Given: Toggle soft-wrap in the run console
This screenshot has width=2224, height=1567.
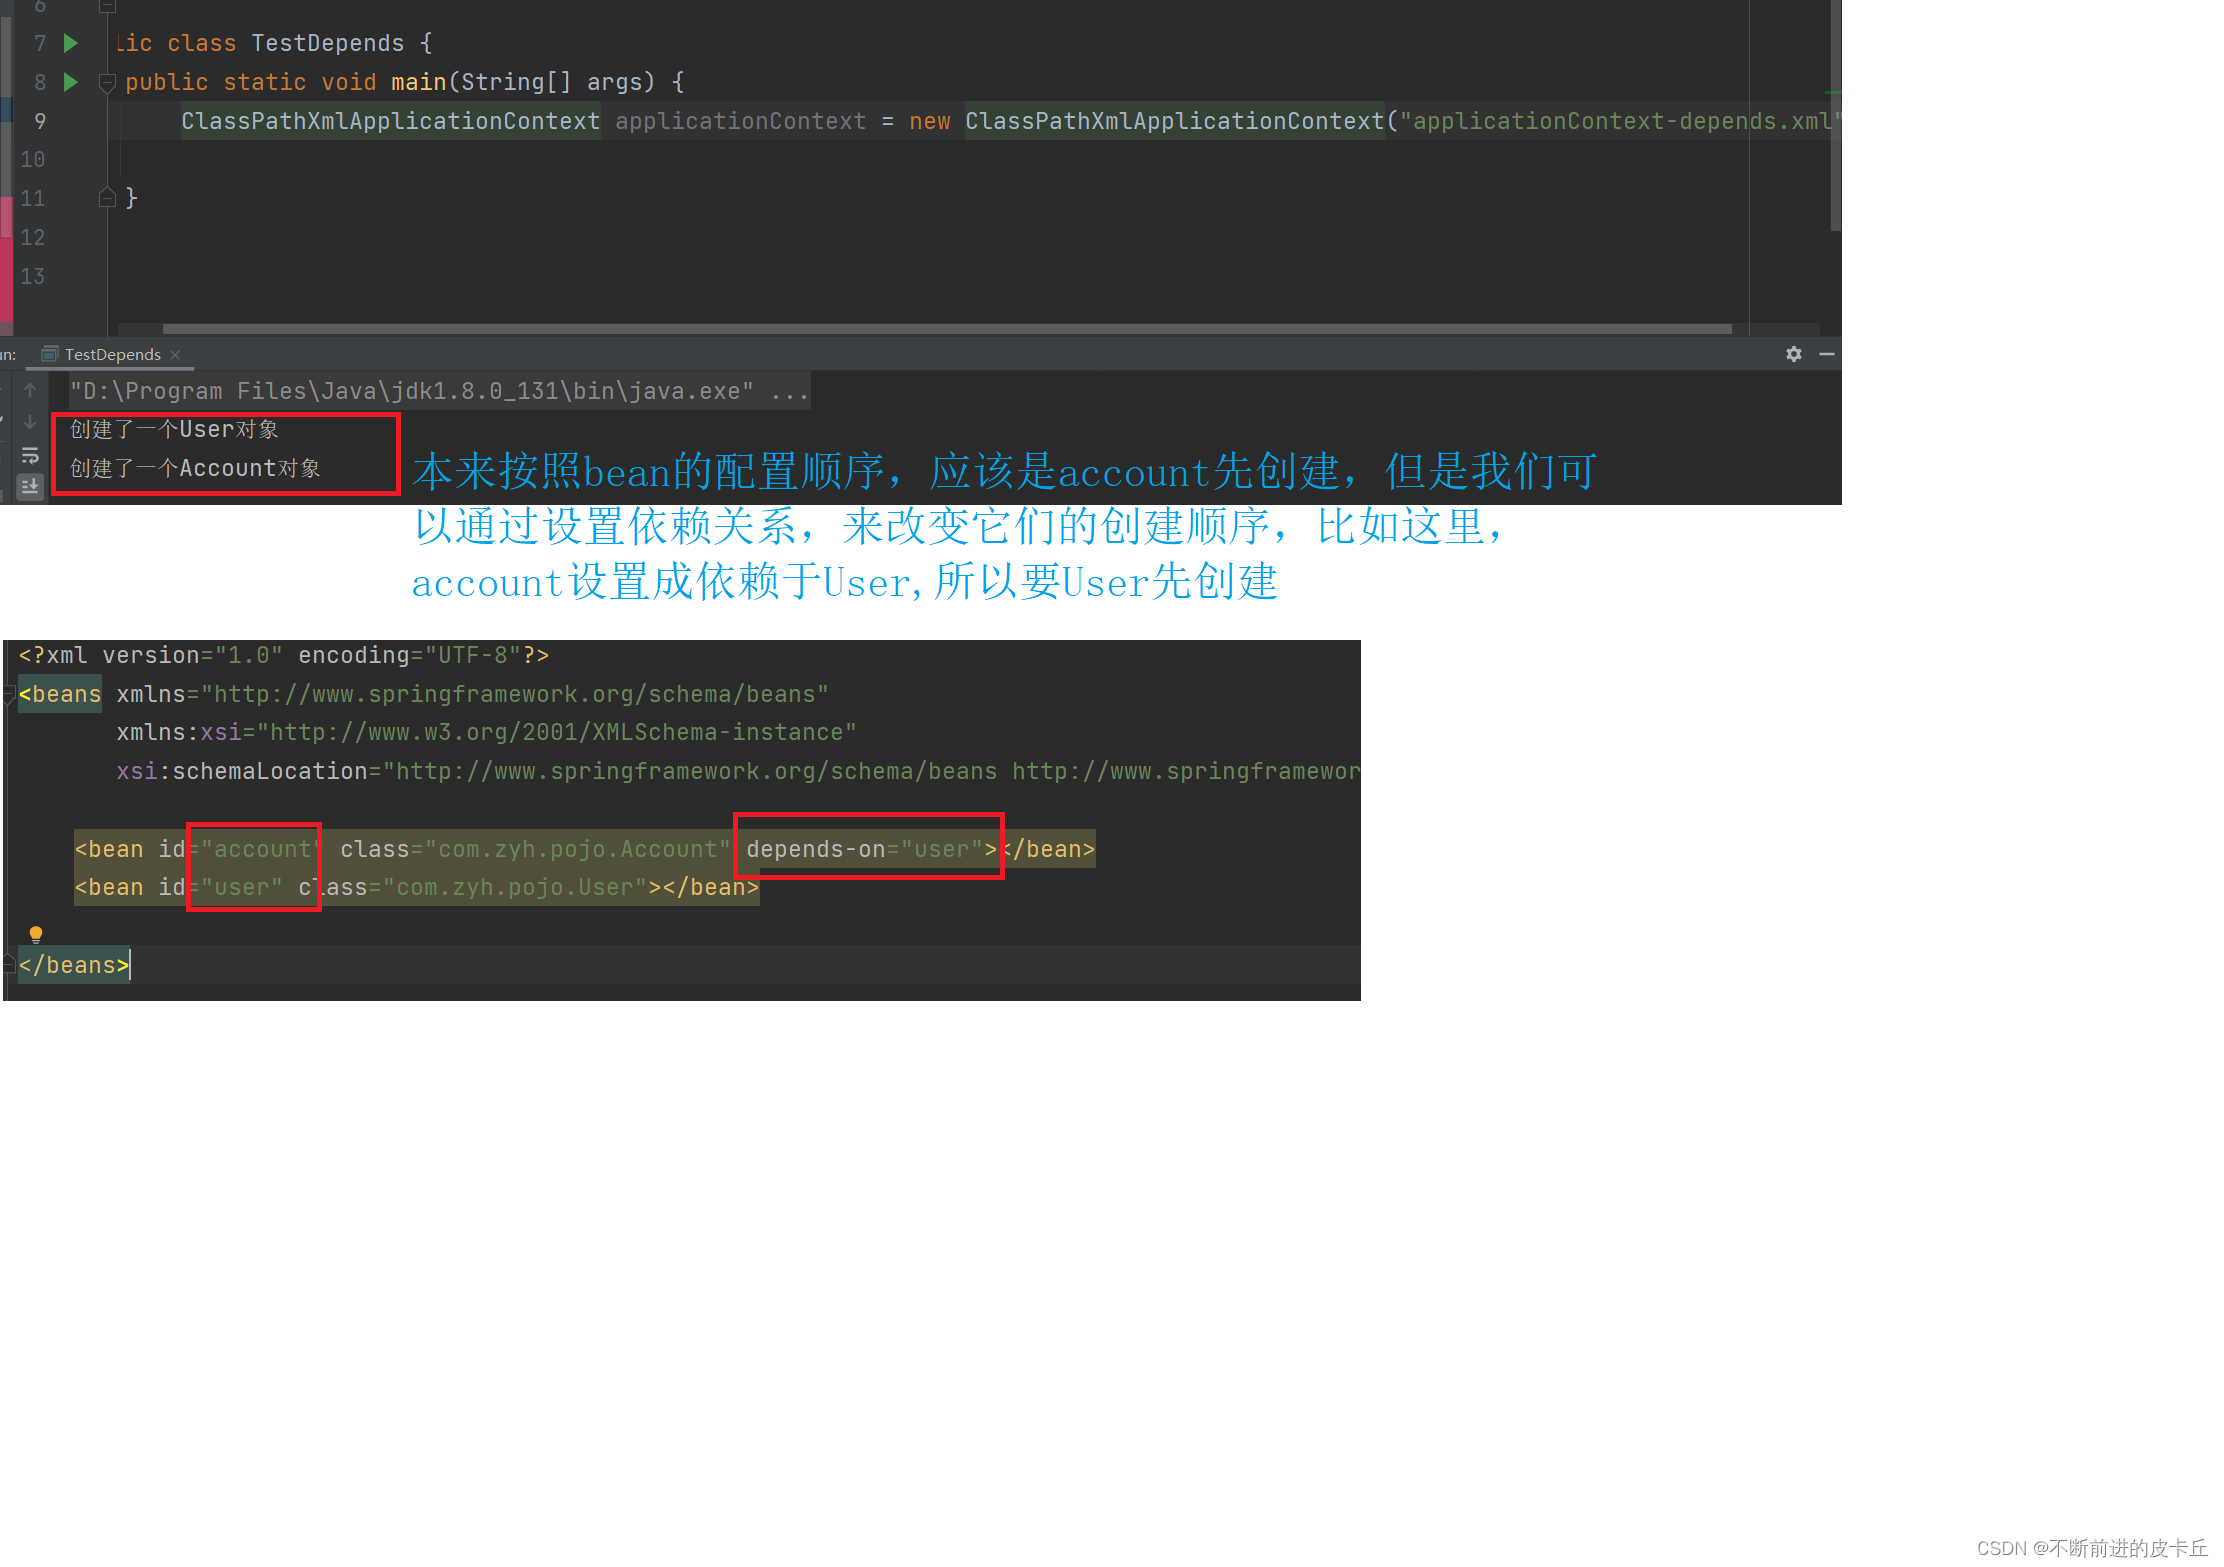Looking at the screenshot, I should pyautogui.click(x=30, y=455).
